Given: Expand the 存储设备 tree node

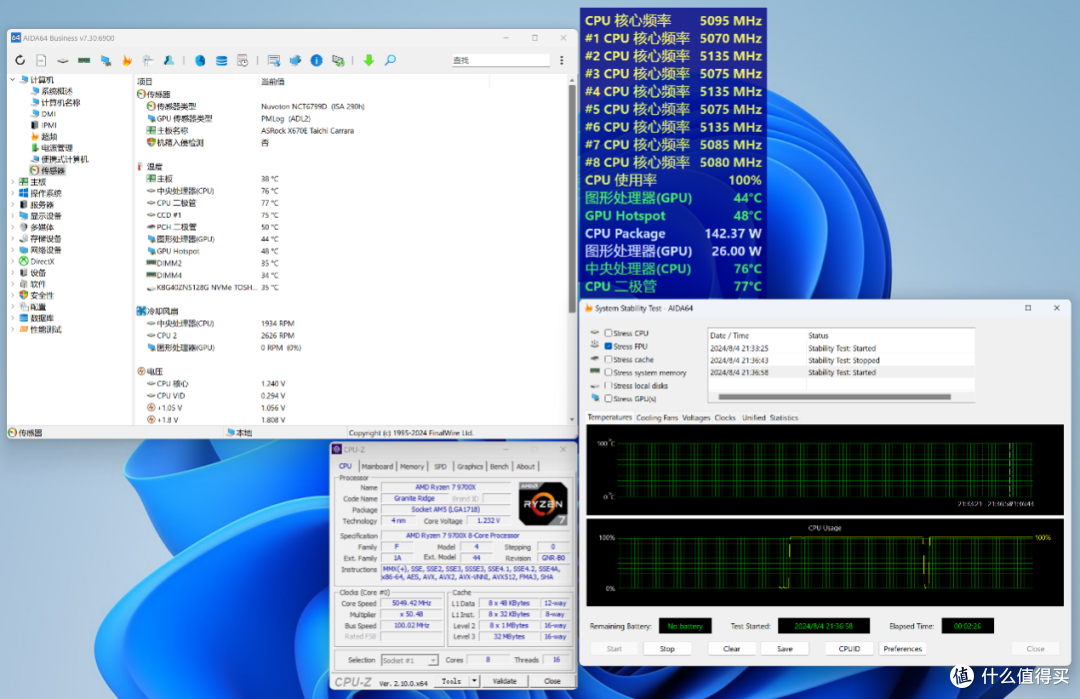Looking at the screenshot, I should [12, 239].
